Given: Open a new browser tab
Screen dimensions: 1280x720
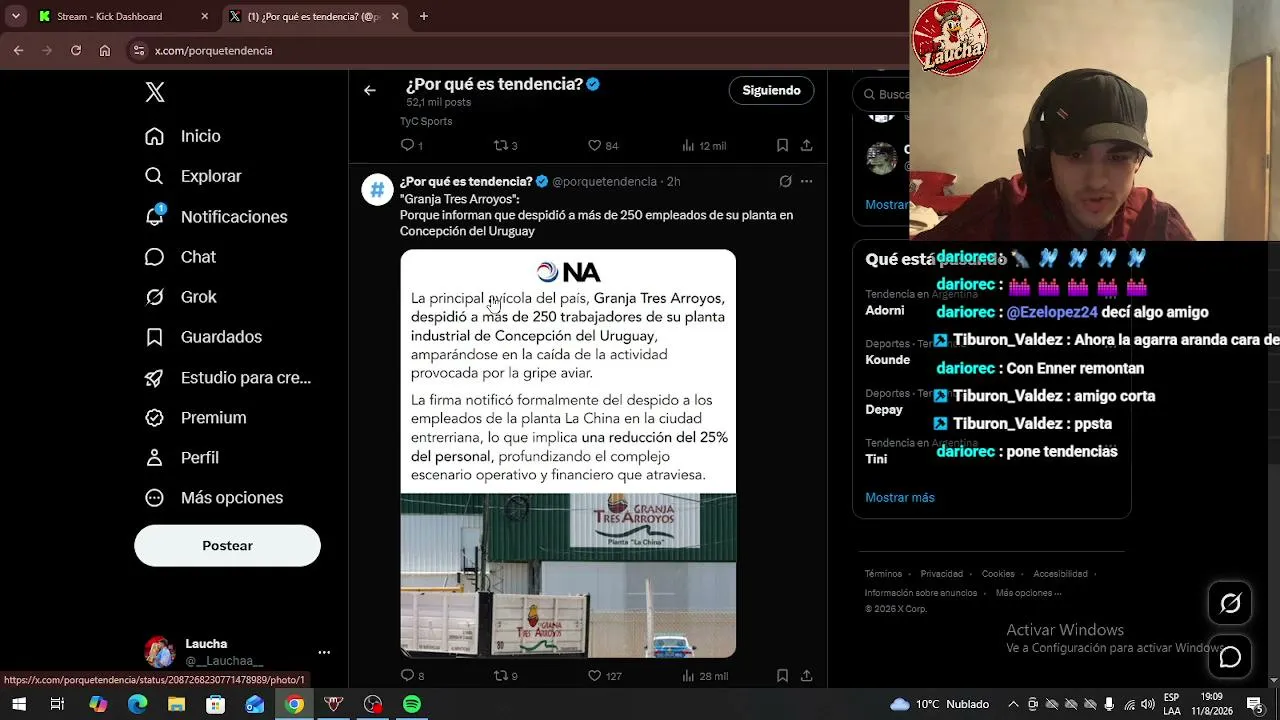Looking at the screenshot, I should coord(424,16).
